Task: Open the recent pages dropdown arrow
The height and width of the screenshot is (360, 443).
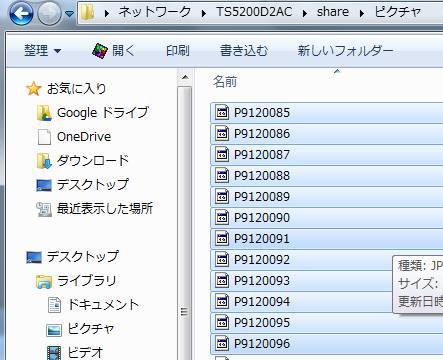Action: [x=69, y=14]
